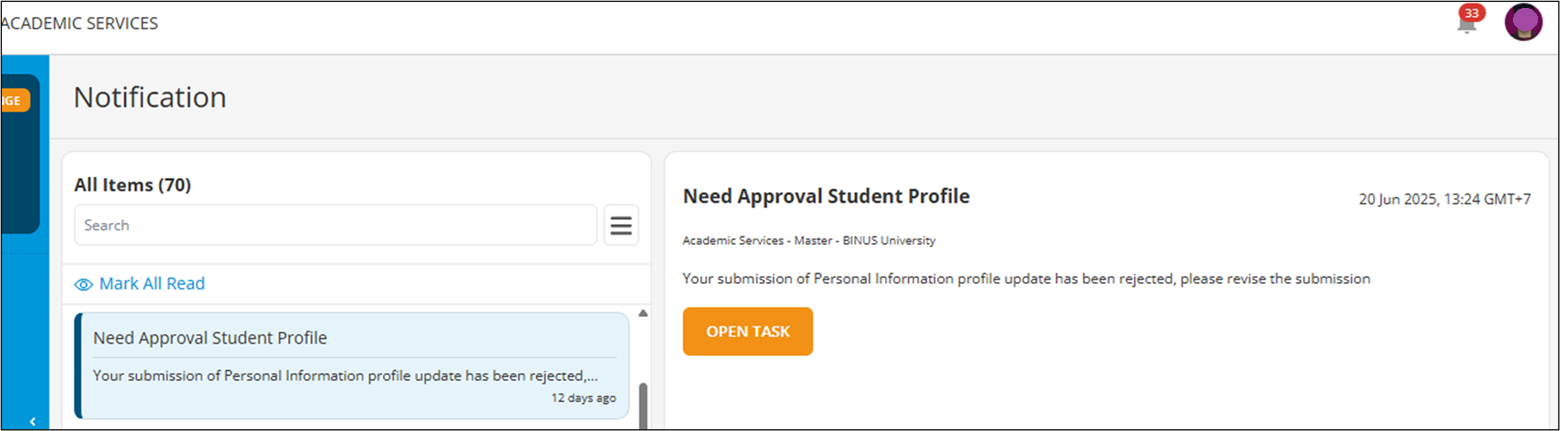
Task: Click the ACADEMIC SERVICES header title
Action: (81, 23)
